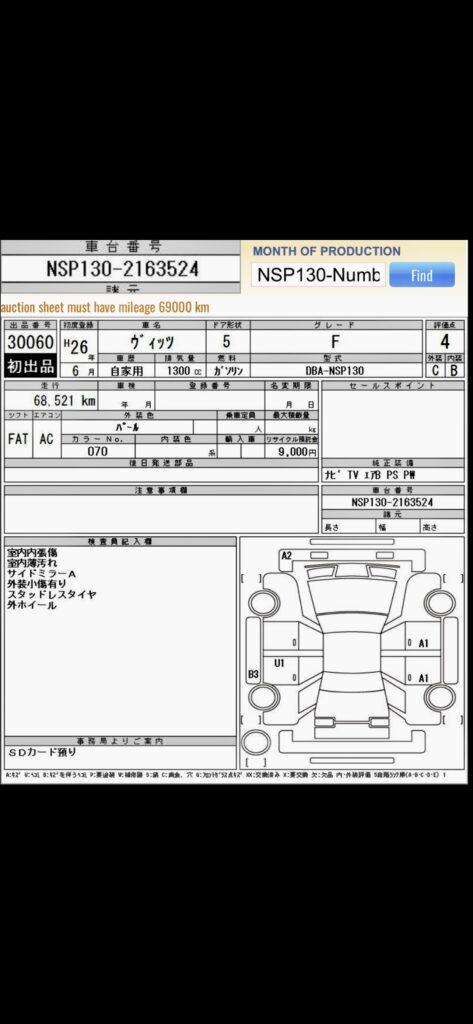Select the 注意事項欄 section header
473x1024 pixels.
click(x=161, y=490)
